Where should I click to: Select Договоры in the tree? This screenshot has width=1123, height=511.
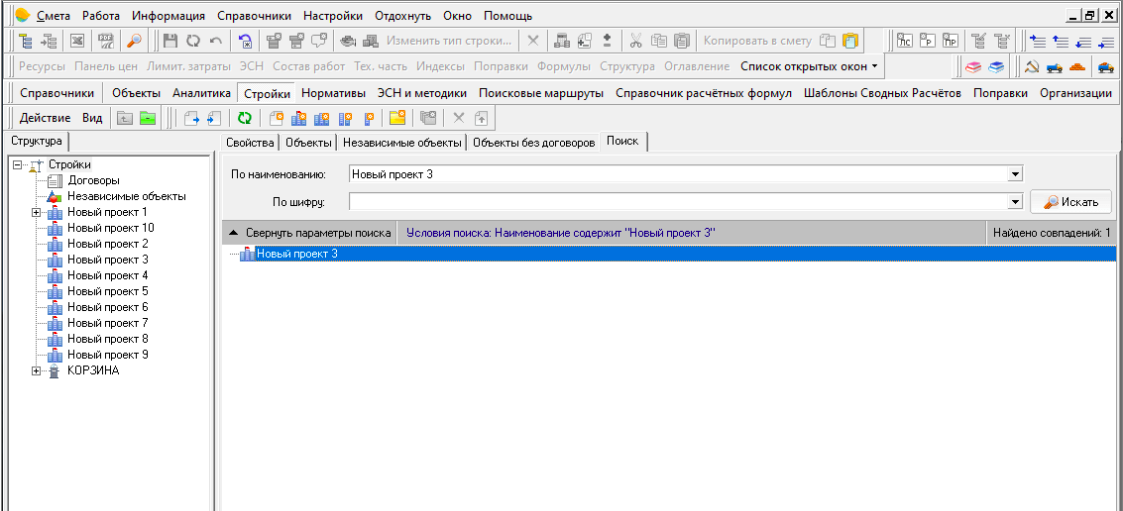[93, 181]
